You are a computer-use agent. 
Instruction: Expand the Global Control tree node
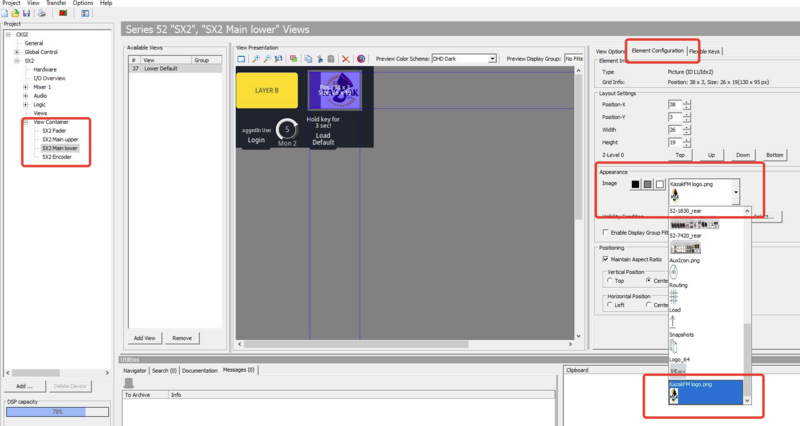point(17,52)
